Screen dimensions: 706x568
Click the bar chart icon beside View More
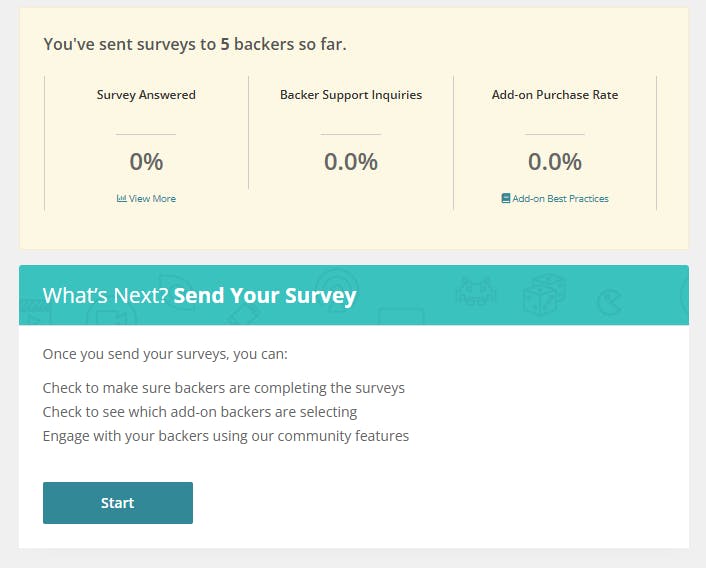pyautogui.click(x=122, y=199)
